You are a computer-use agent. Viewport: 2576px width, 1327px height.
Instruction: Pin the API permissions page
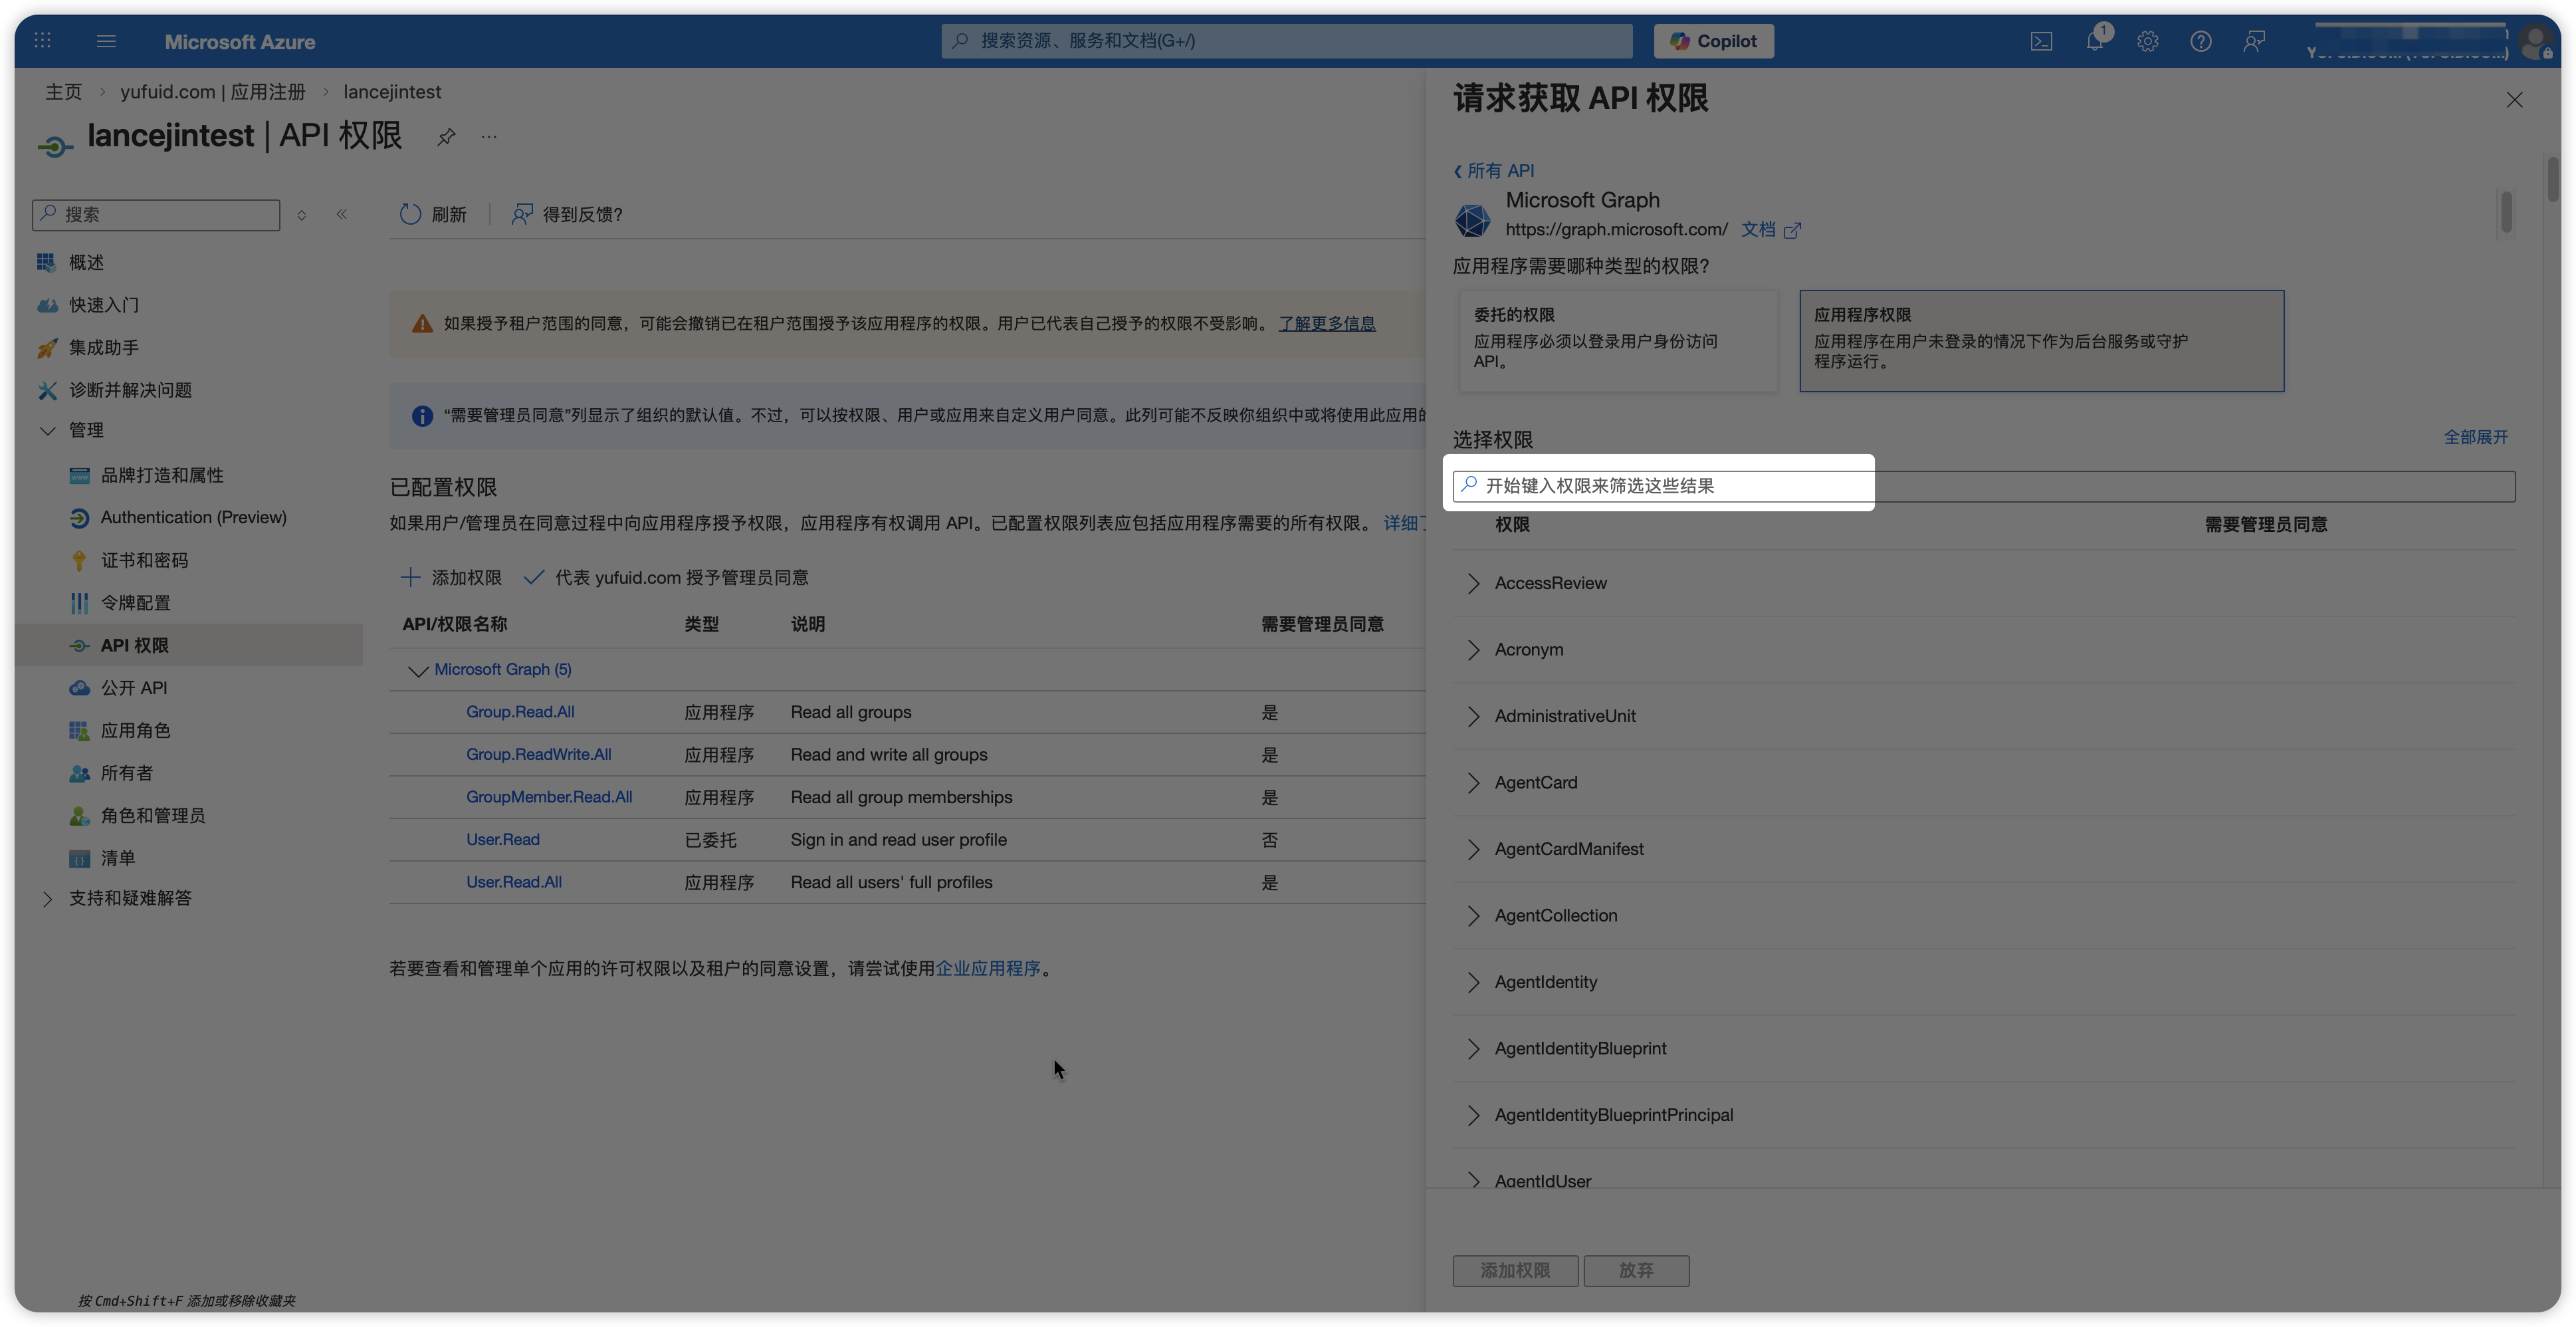pyautogui.click(x=446, y=137)
